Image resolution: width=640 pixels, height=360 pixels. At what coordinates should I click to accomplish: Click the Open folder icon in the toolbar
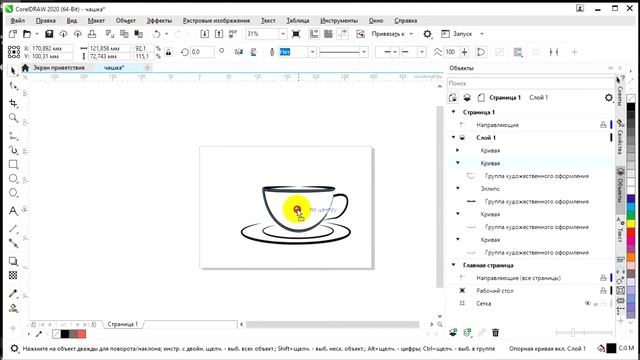(27, 34)
